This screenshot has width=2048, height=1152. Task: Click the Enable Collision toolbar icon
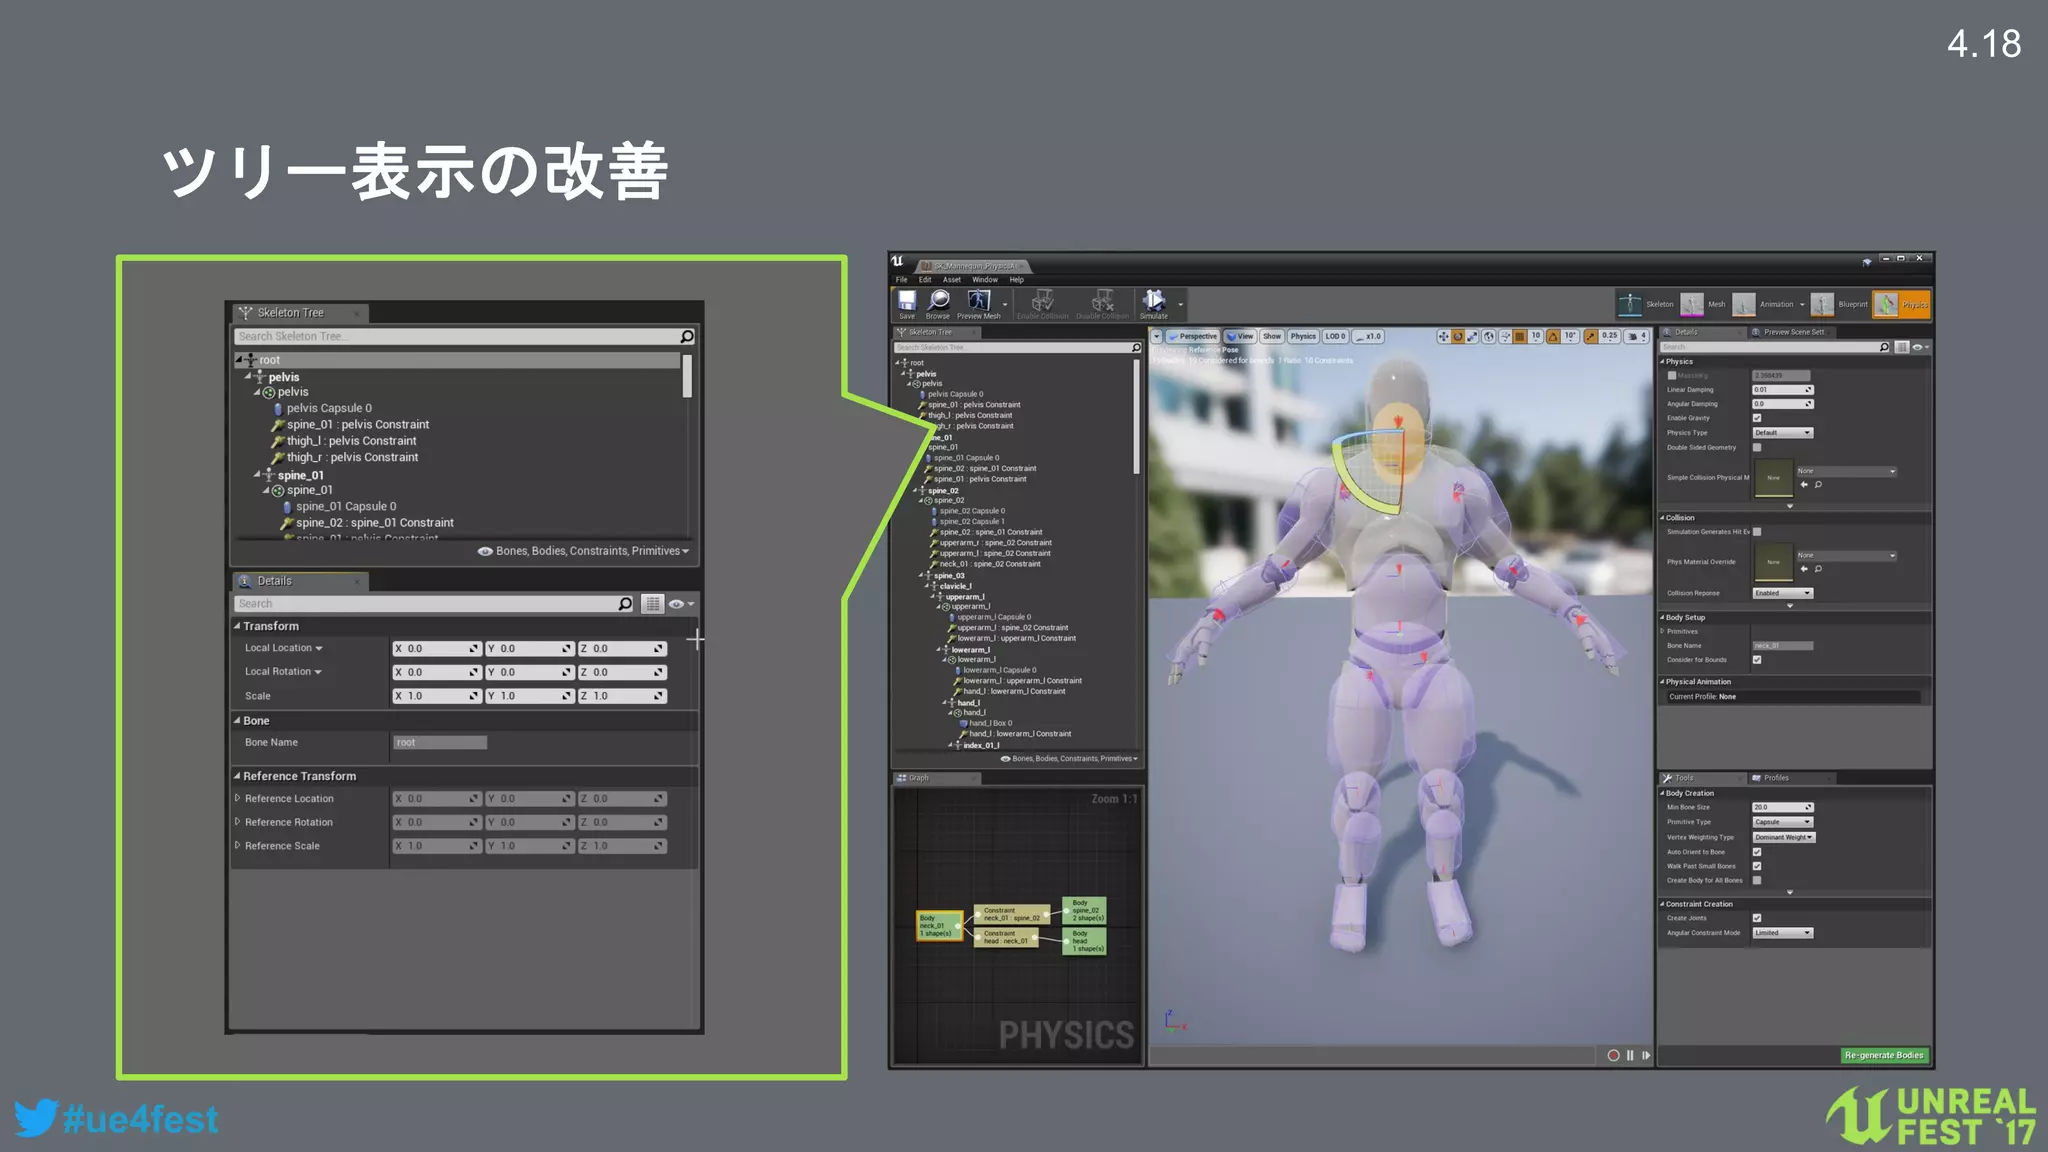click(1042, 301)
